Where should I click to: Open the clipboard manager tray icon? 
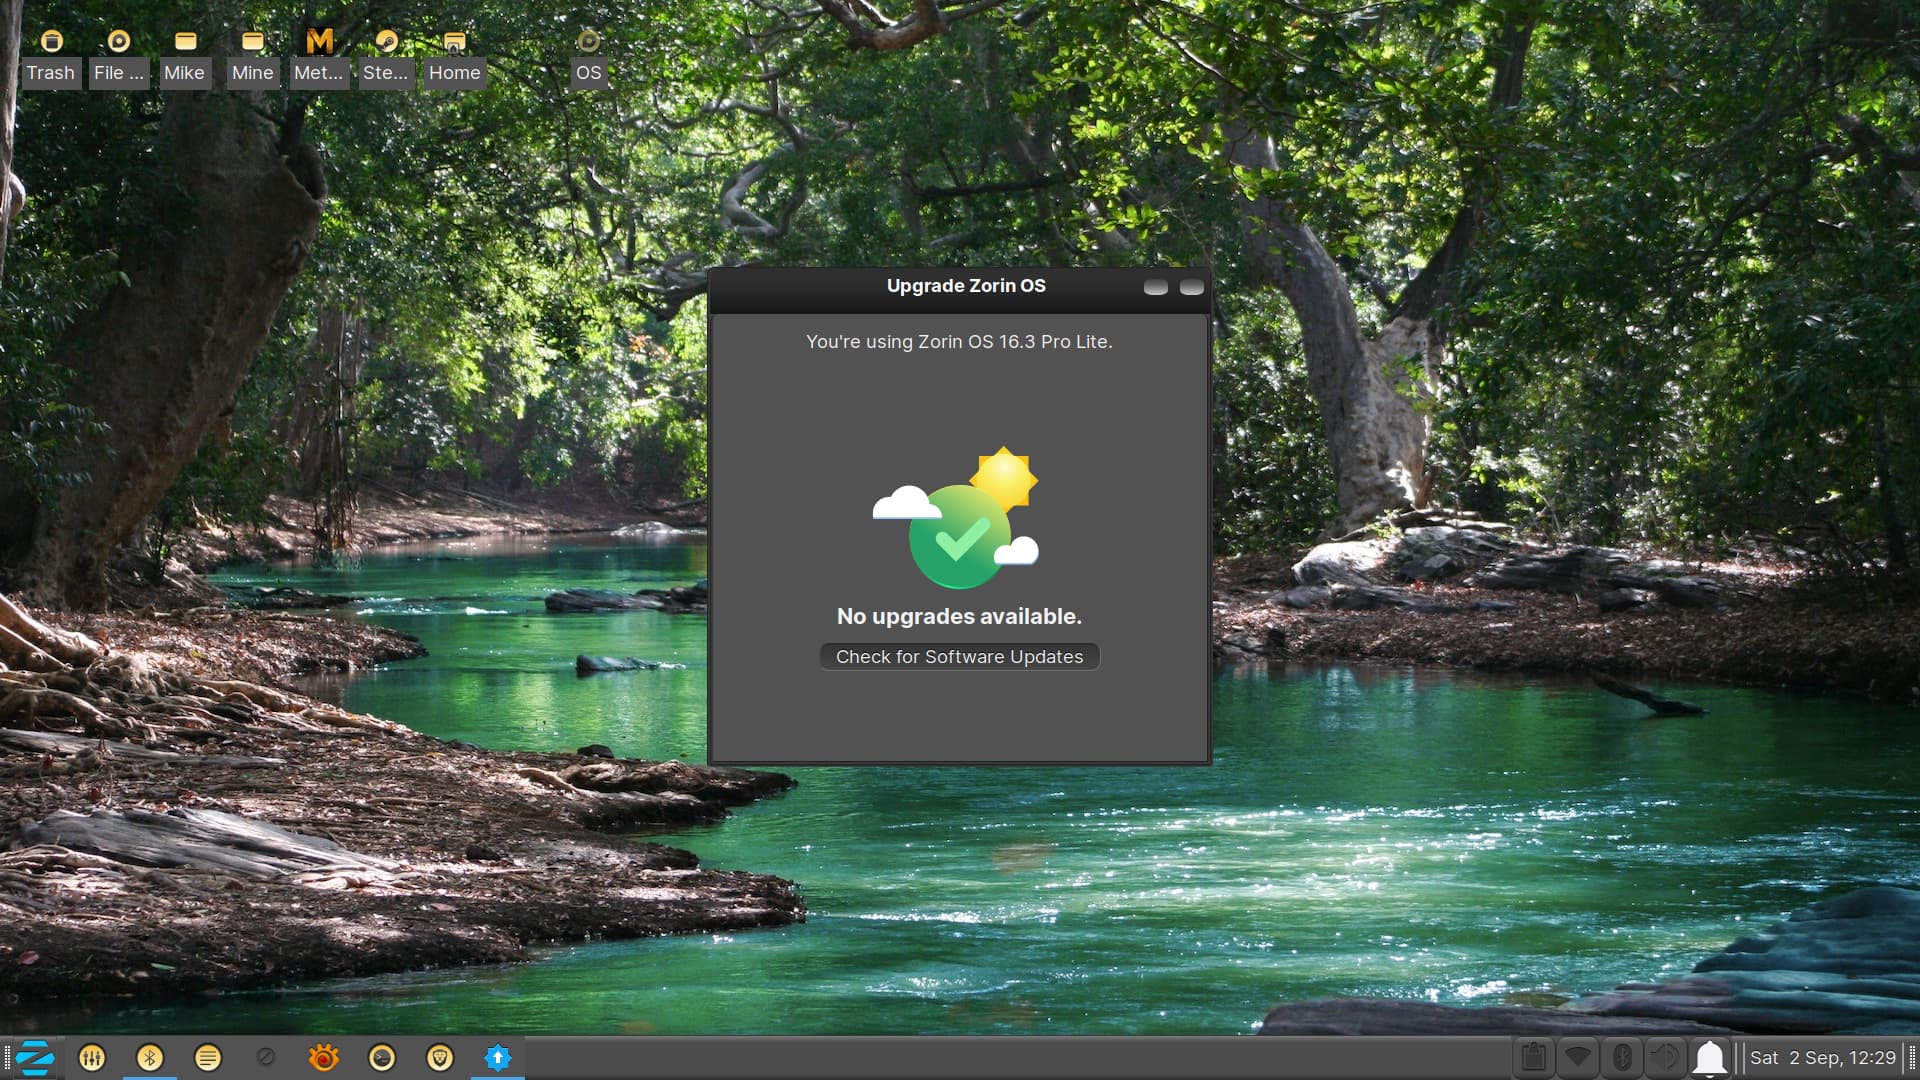1534,1057
